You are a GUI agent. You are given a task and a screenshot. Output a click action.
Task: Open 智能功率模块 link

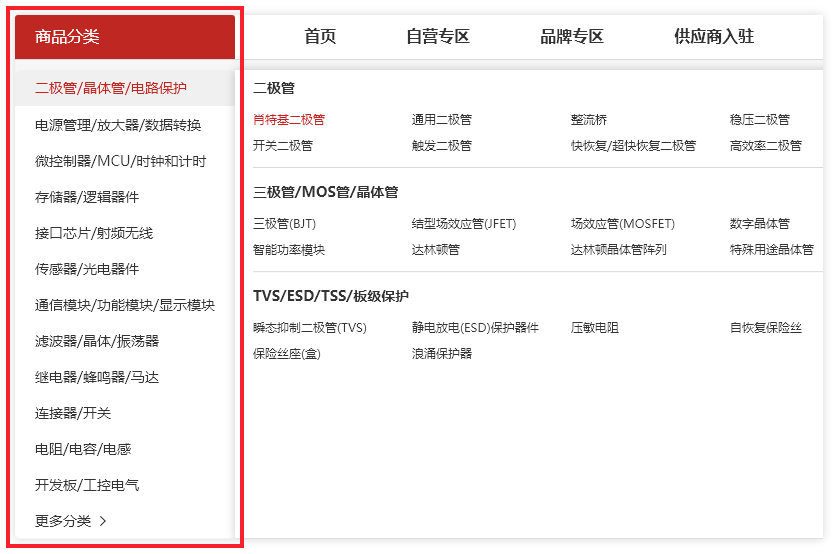[289, 249]
